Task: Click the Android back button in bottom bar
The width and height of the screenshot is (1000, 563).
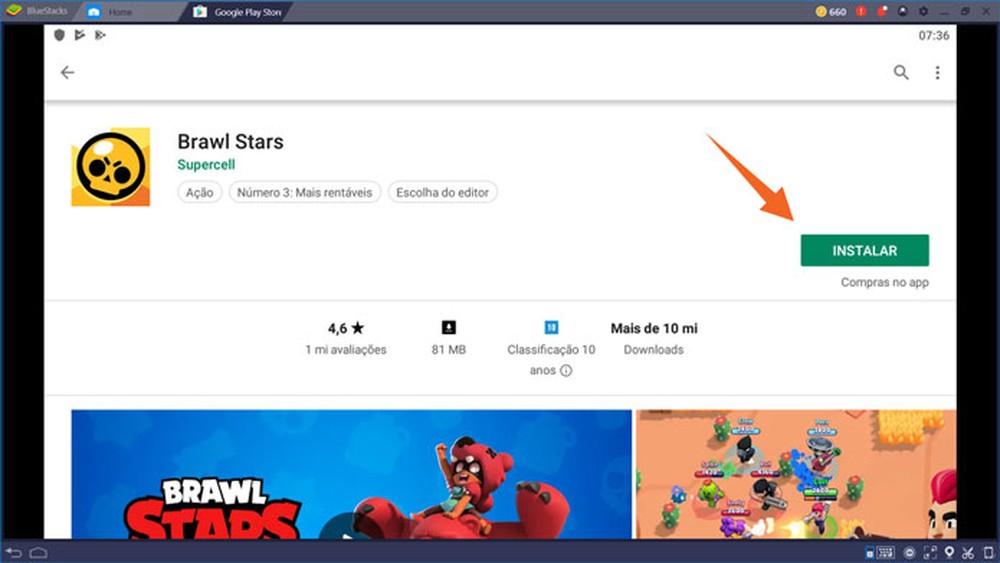Action: 14,552
